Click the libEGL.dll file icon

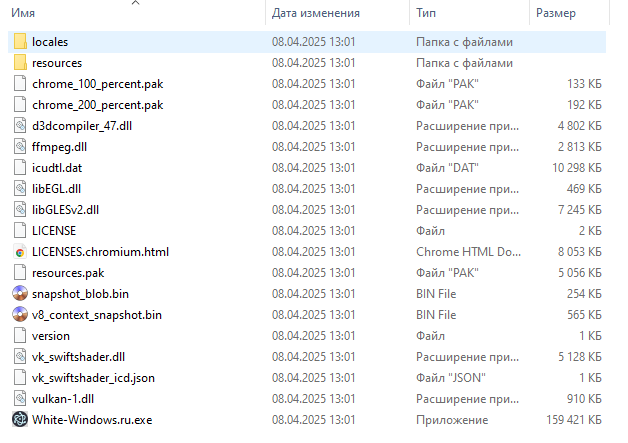point(20,189)
